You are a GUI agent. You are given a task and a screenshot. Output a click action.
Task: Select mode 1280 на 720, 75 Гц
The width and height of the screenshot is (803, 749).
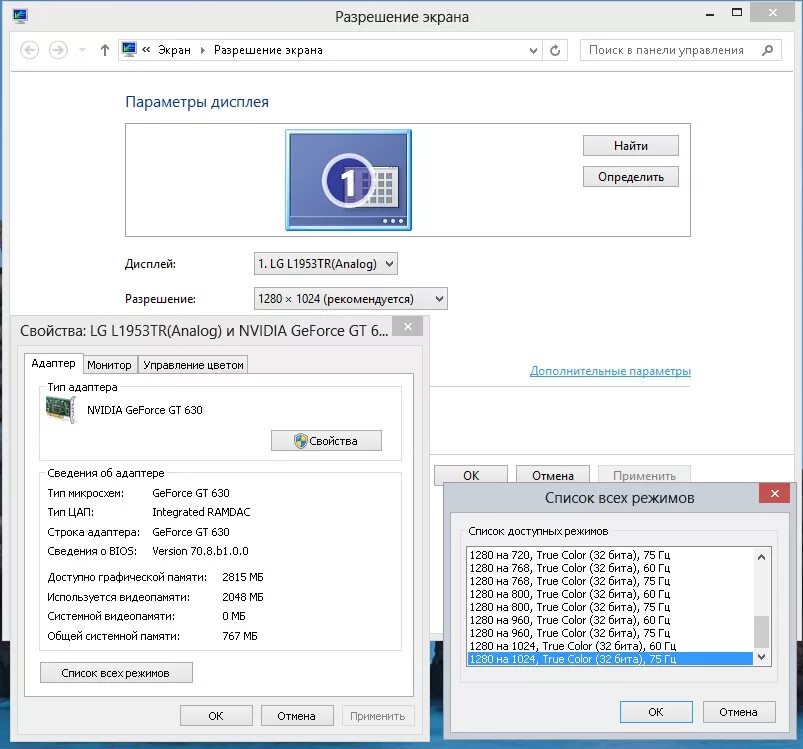[610, 555]
